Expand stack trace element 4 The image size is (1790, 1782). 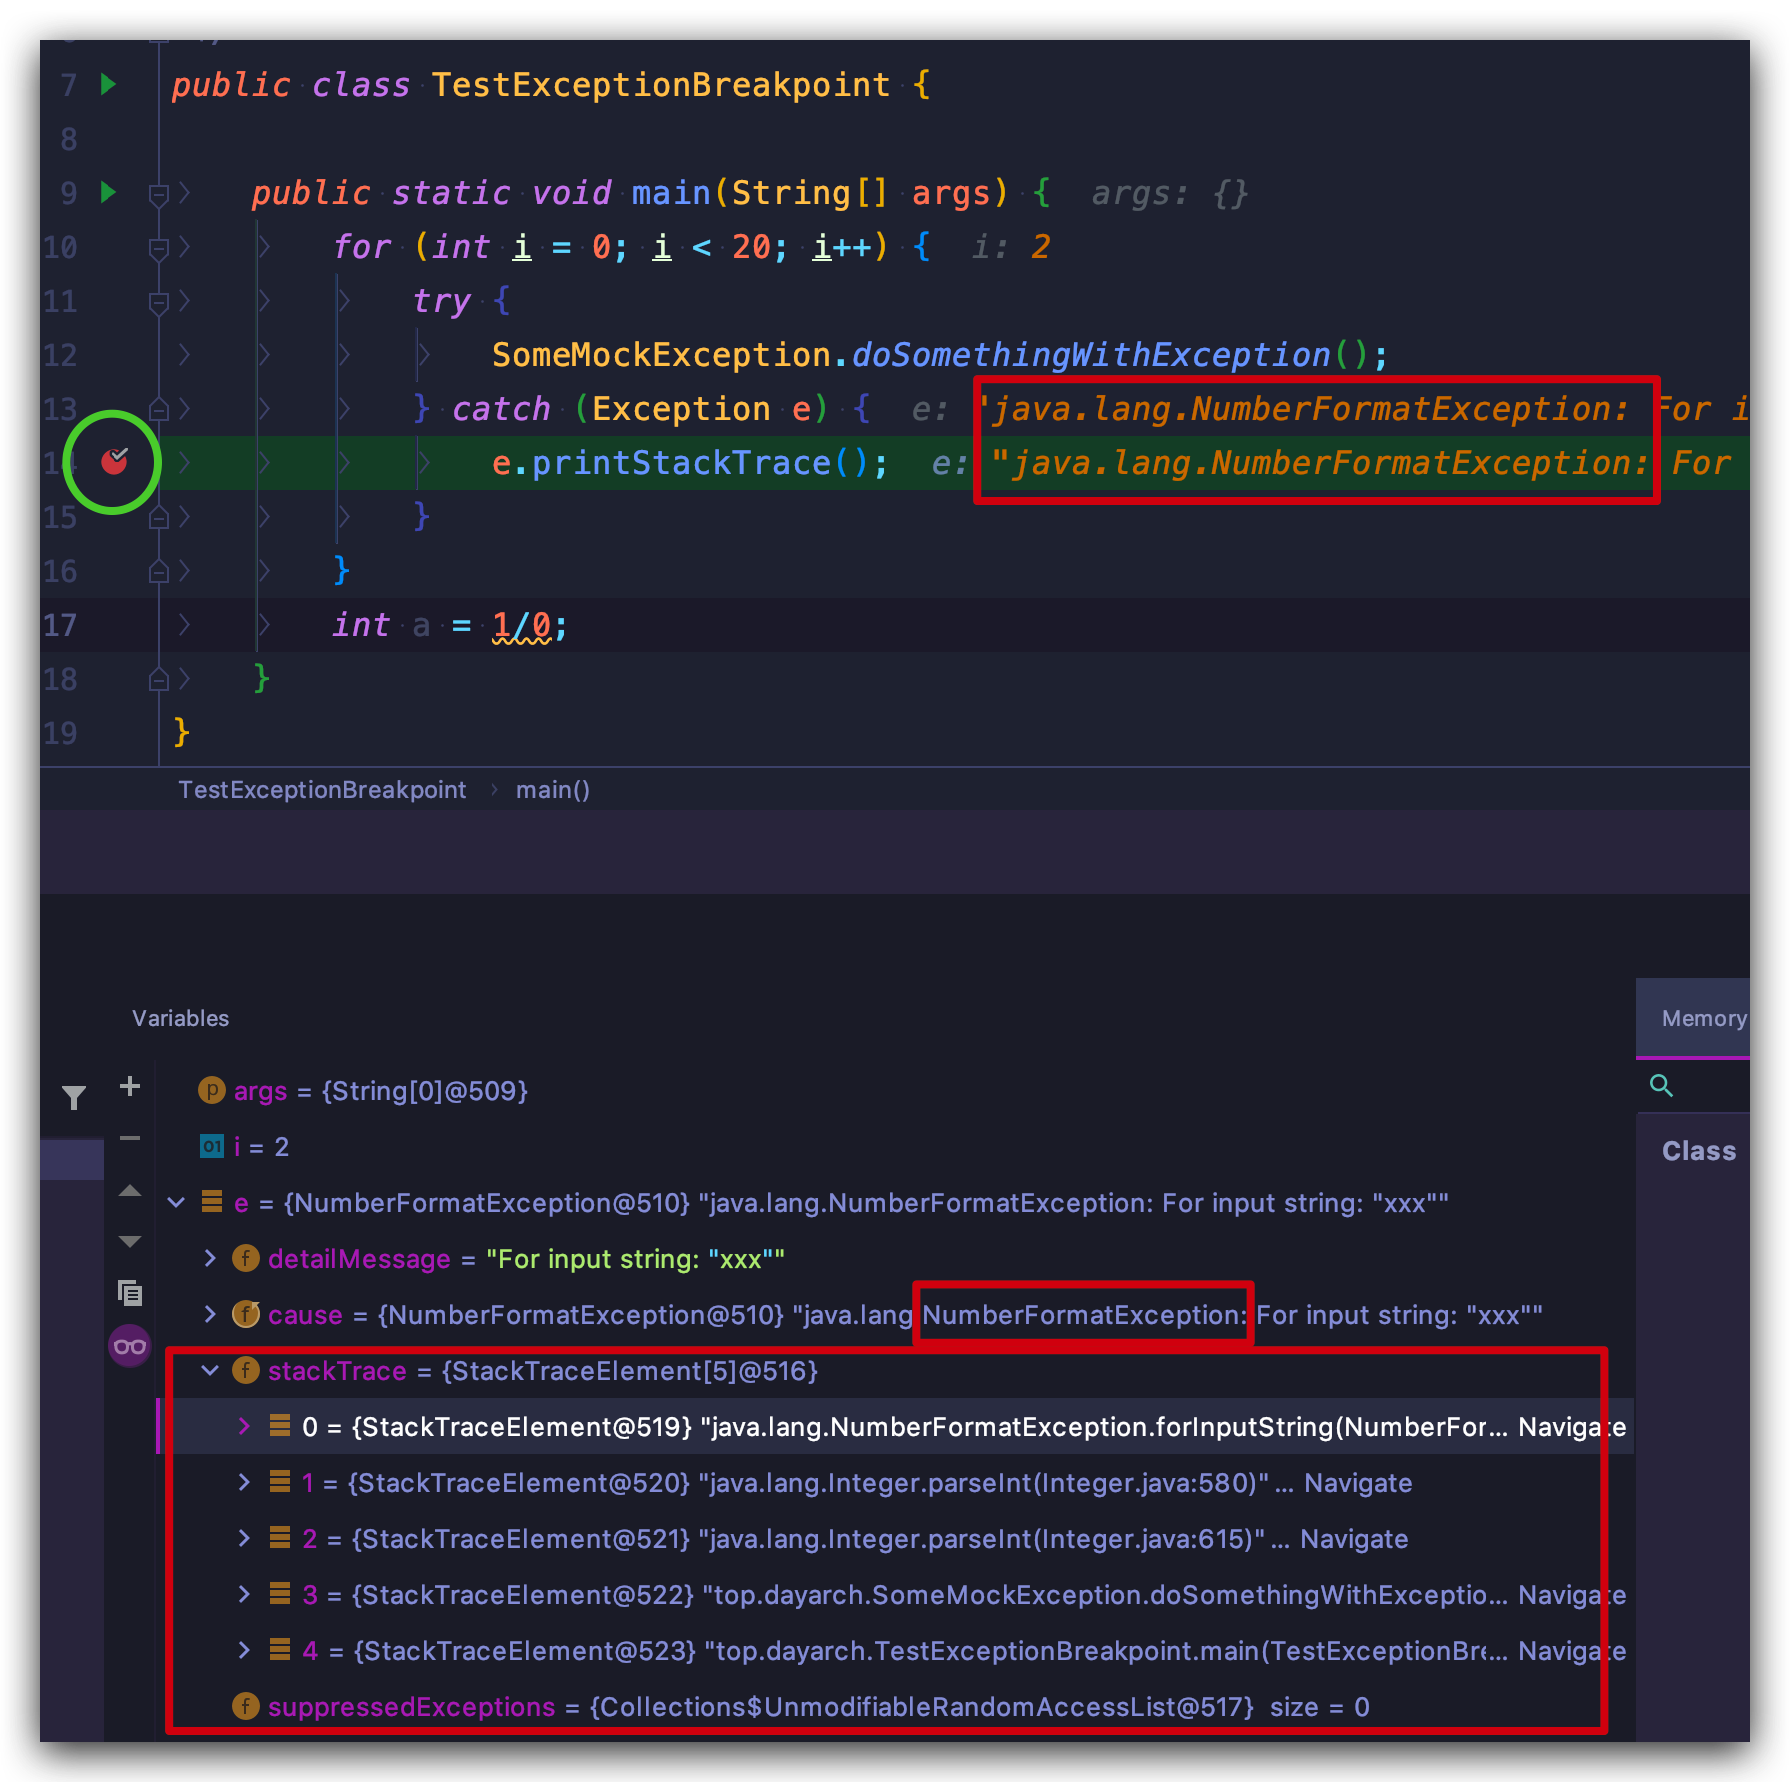(x=244, y=1650)
